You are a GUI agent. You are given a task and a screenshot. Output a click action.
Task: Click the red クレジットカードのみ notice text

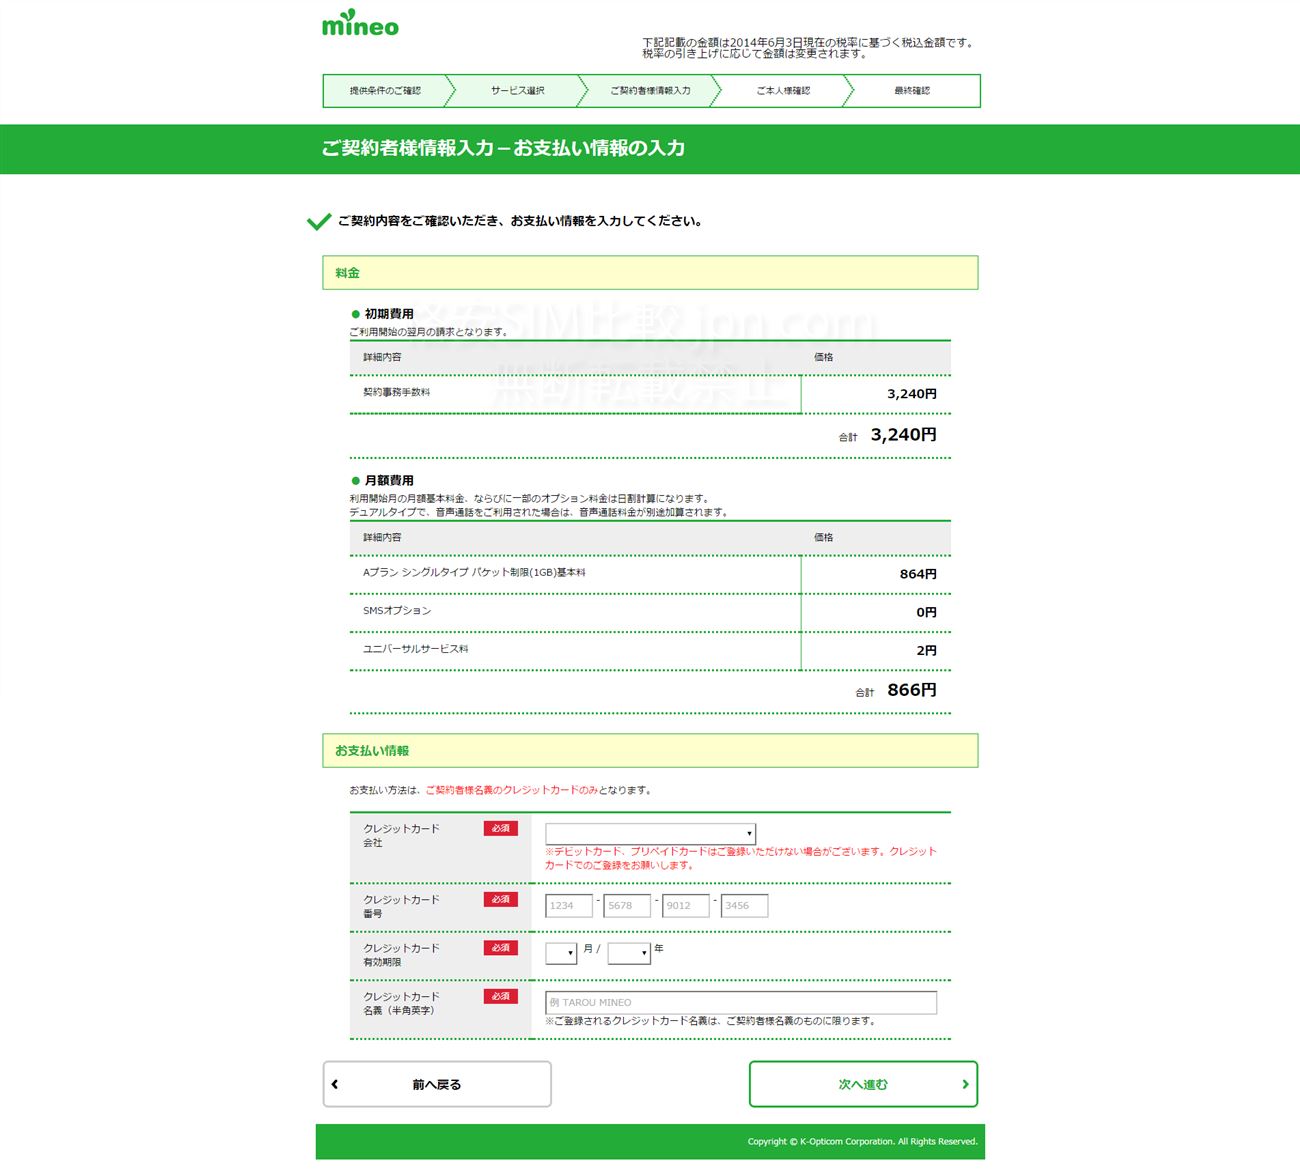(511, 790)
